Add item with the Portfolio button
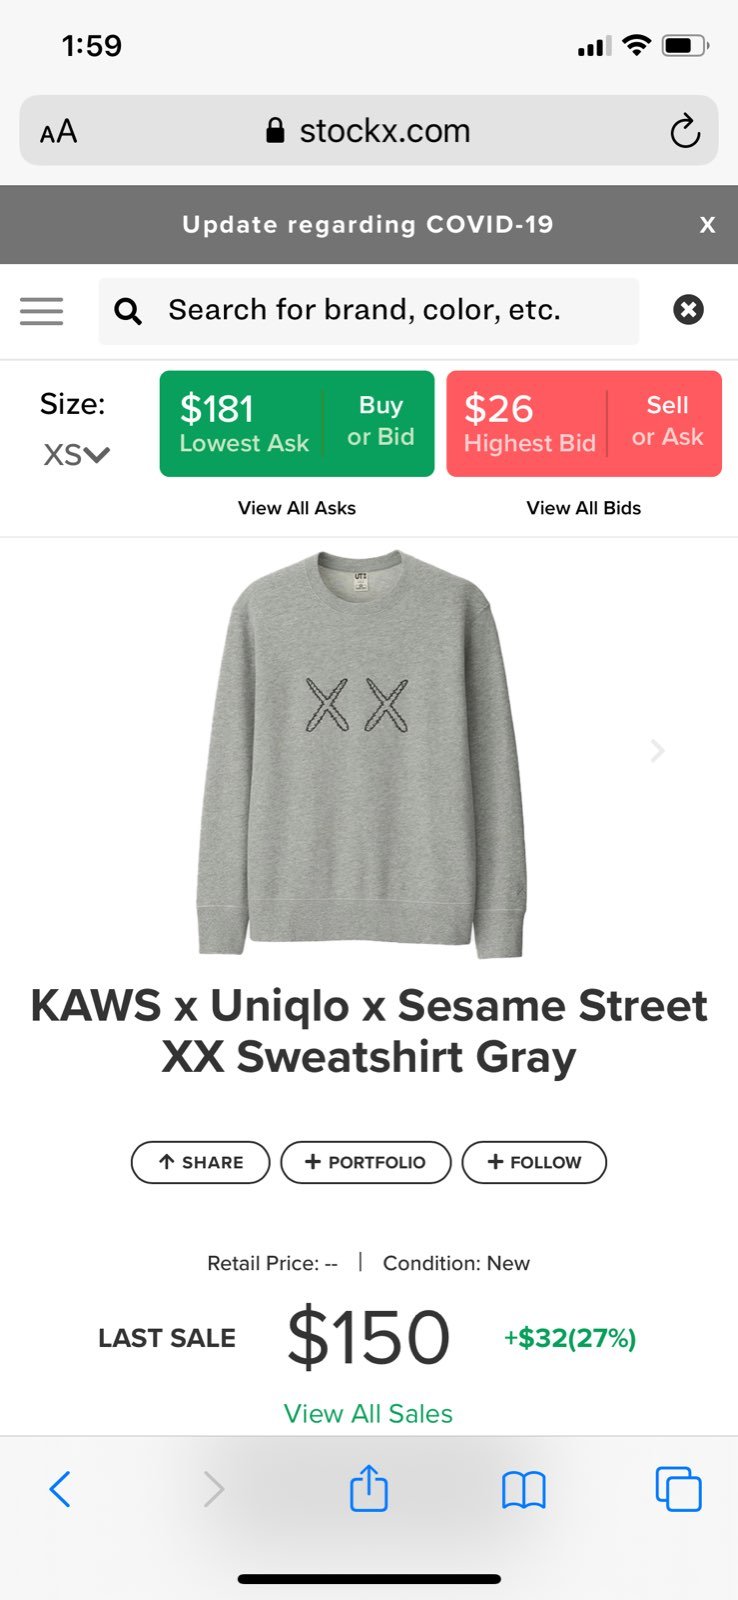The height and width of the screenshot is (1600, 738). [x=366, y=1162]
